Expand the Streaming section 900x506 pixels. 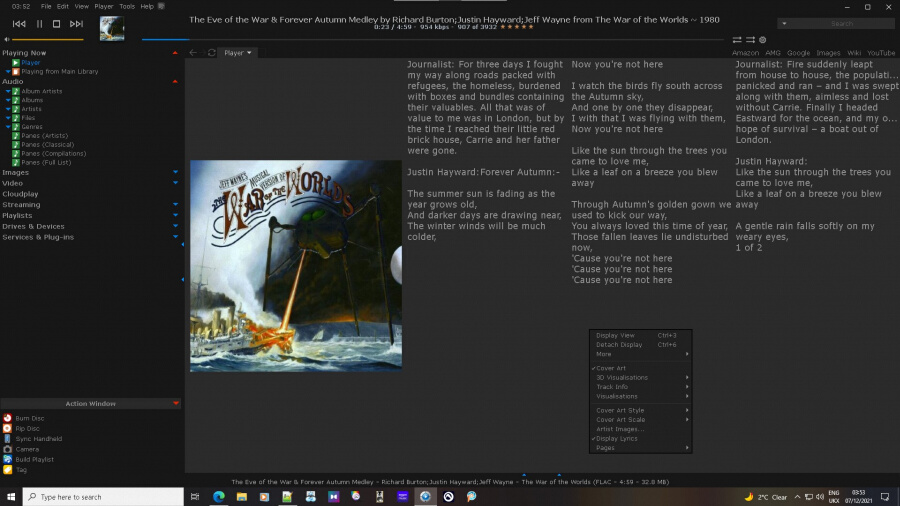[x=175, y=204]
